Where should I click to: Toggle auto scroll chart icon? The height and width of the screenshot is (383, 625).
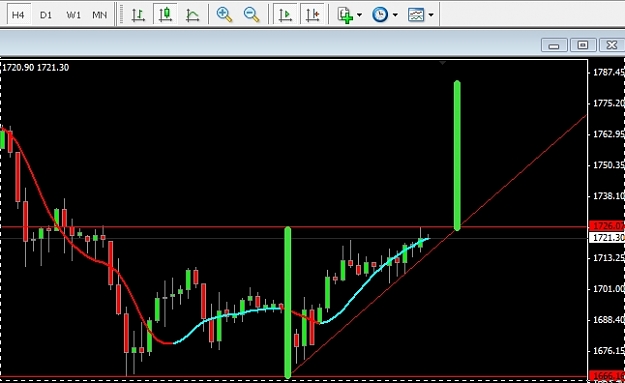tap(285, 15)
